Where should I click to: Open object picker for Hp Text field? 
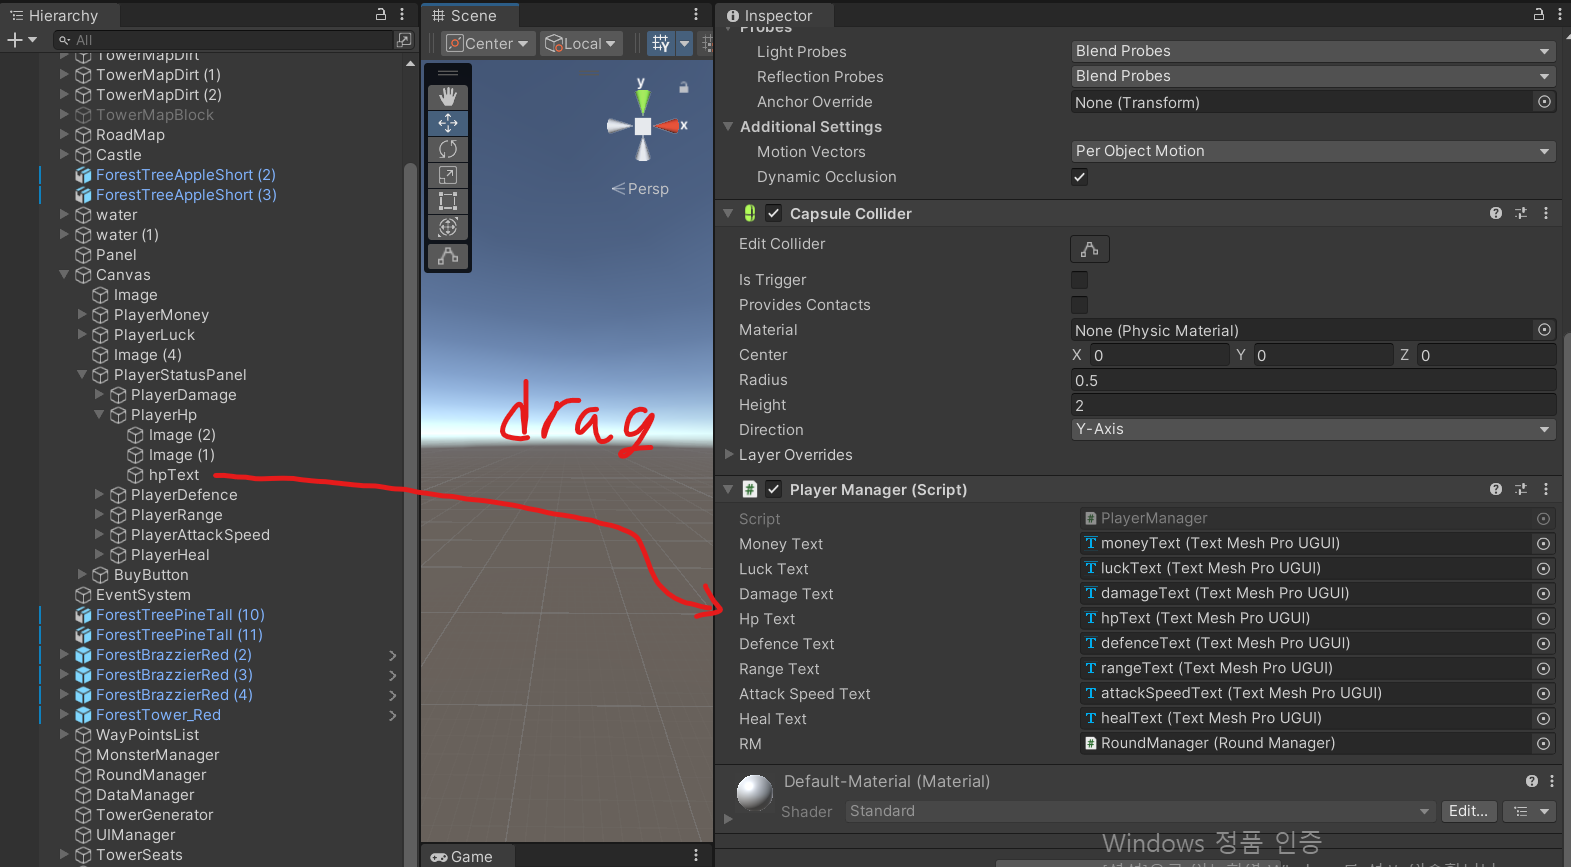[1544, 619]
